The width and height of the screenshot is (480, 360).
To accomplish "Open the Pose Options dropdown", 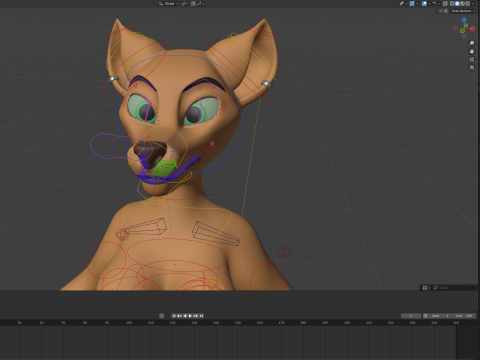I will [x=463, y=11].
